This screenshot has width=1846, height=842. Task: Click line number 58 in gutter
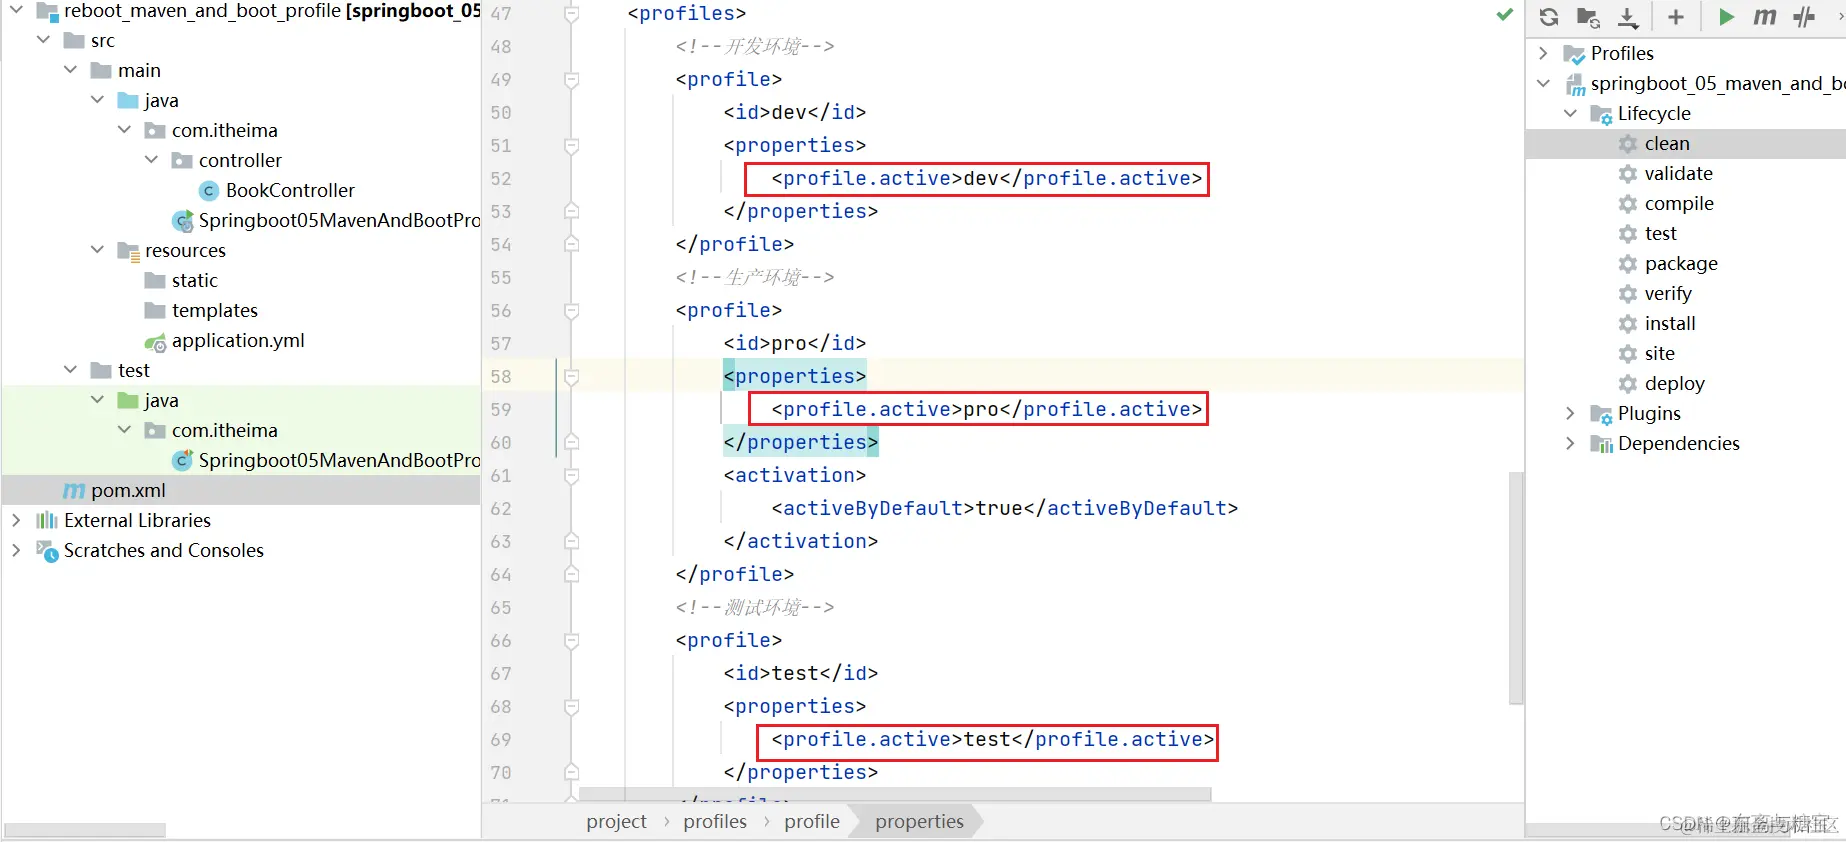501,377
